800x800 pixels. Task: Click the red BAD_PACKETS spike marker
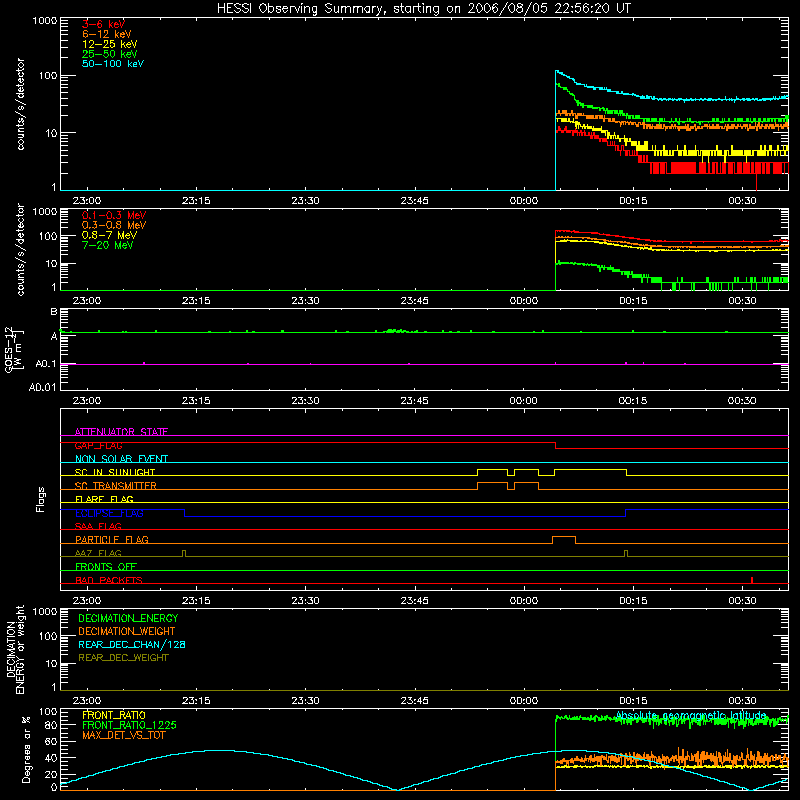[x=752, y=580]
